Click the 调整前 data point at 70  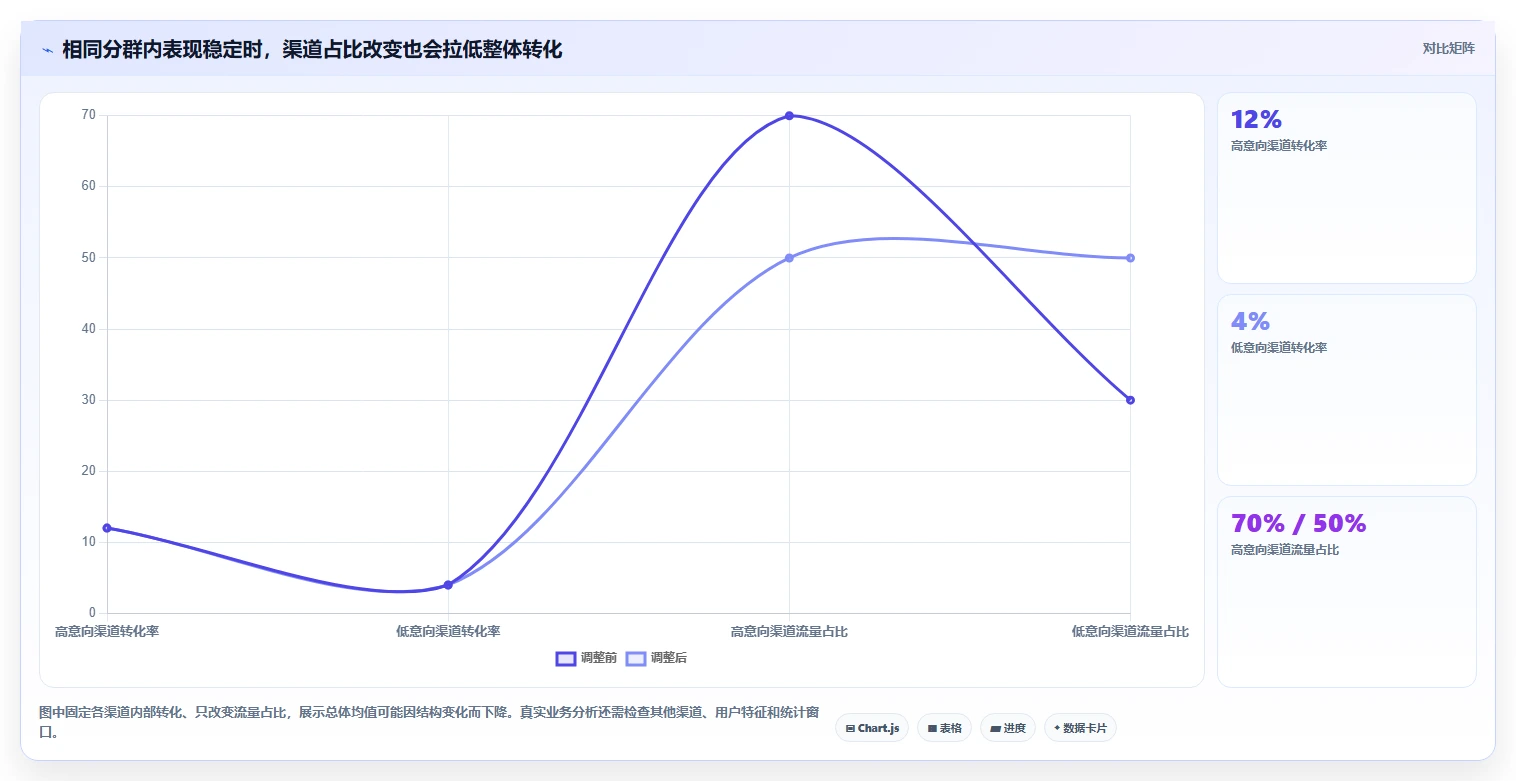pos(789,116)
